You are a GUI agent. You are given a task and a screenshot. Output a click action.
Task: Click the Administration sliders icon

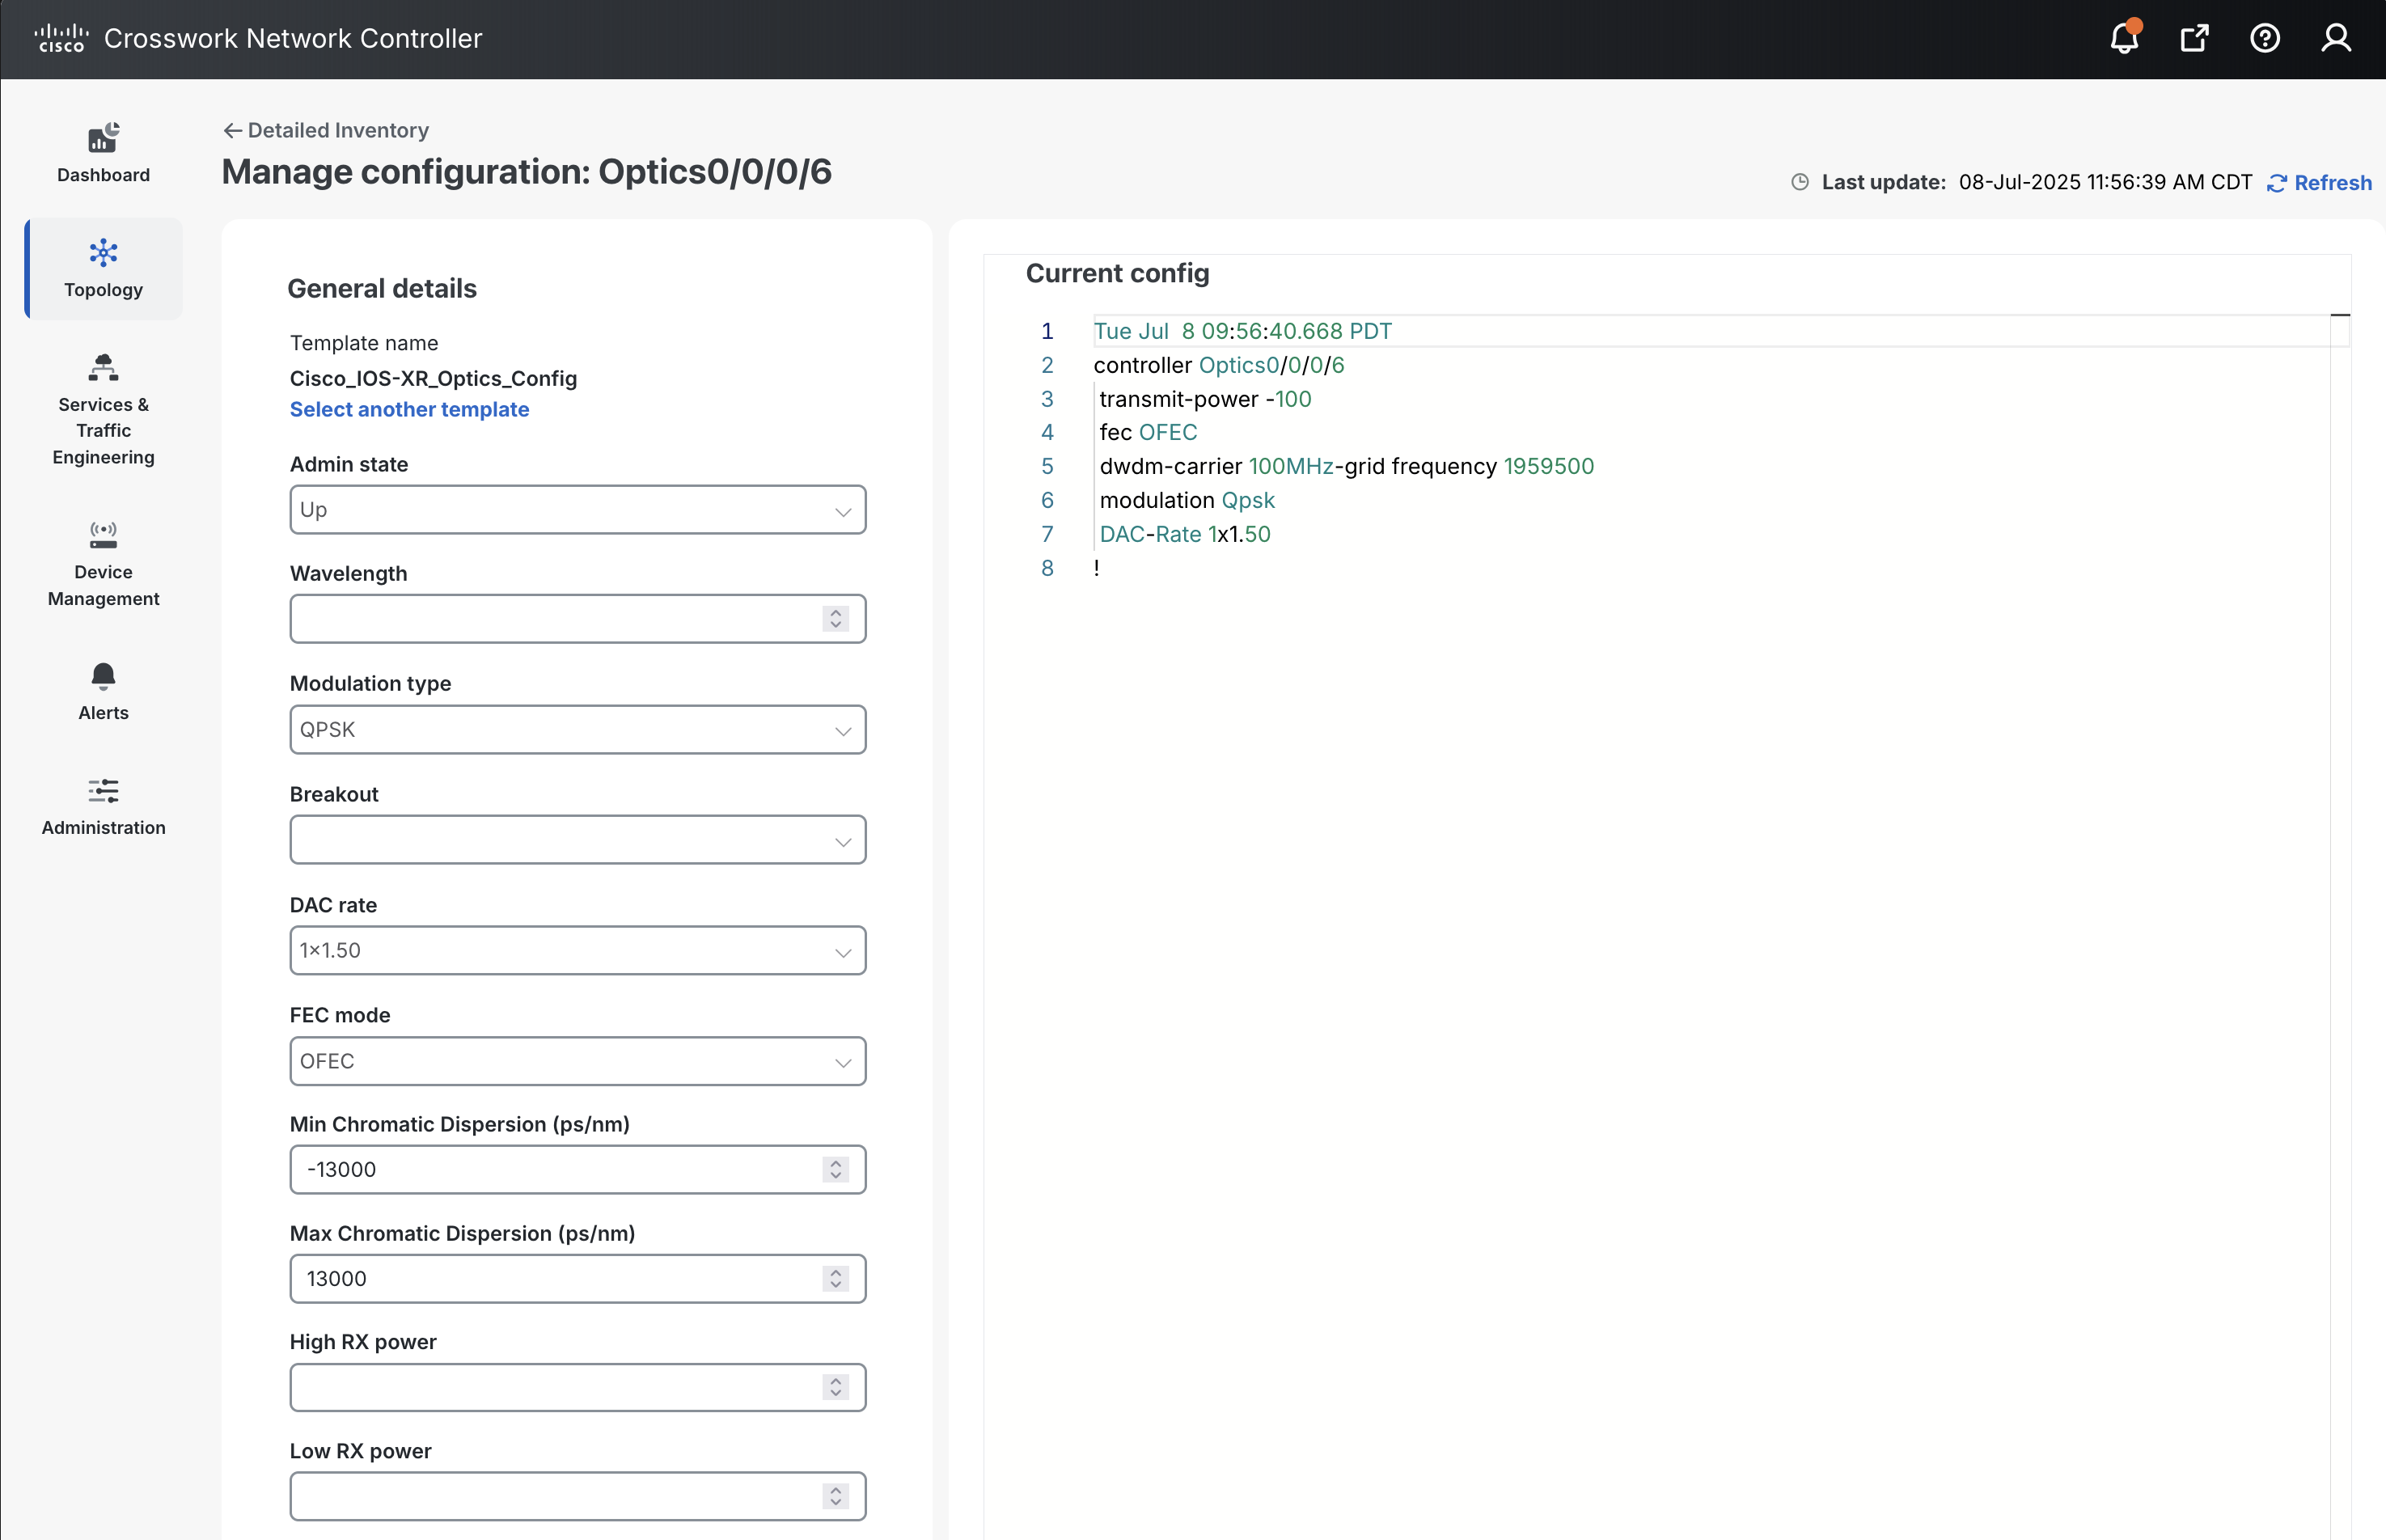103,791
